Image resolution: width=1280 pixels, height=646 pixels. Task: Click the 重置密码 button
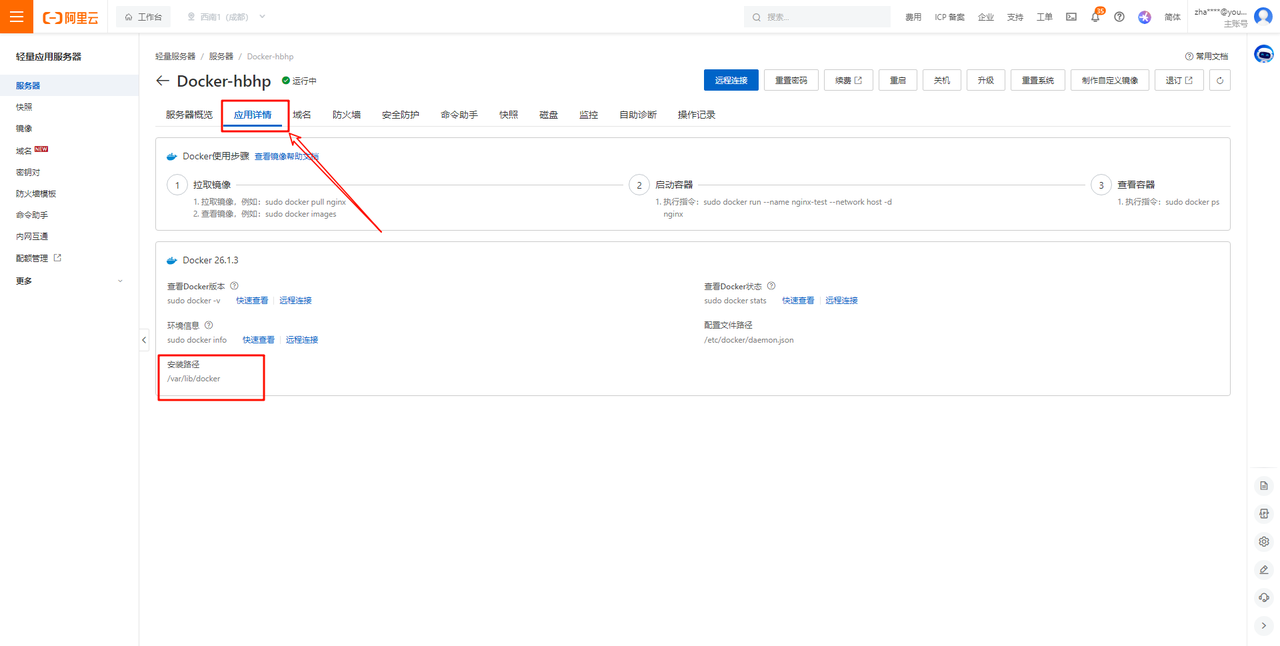coord(791,81)
